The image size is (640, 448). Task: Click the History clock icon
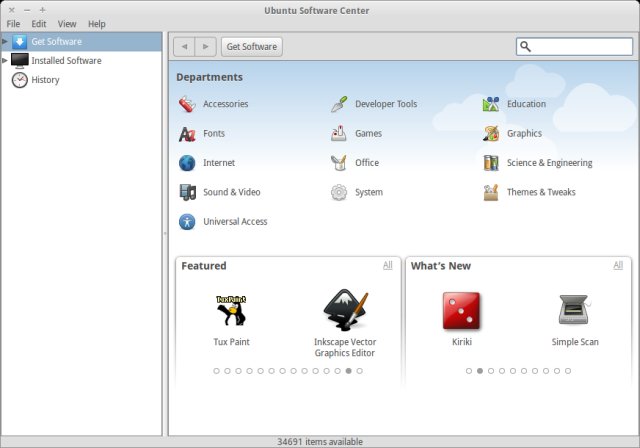20,80
